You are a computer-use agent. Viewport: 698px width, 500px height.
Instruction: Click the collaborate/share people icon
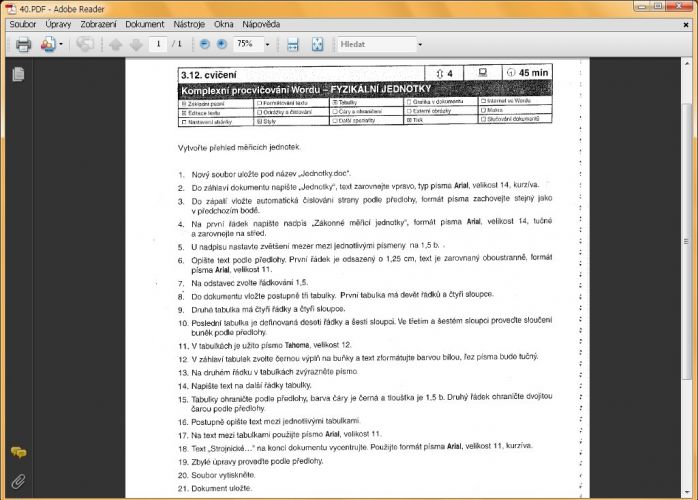click(48, 45)
